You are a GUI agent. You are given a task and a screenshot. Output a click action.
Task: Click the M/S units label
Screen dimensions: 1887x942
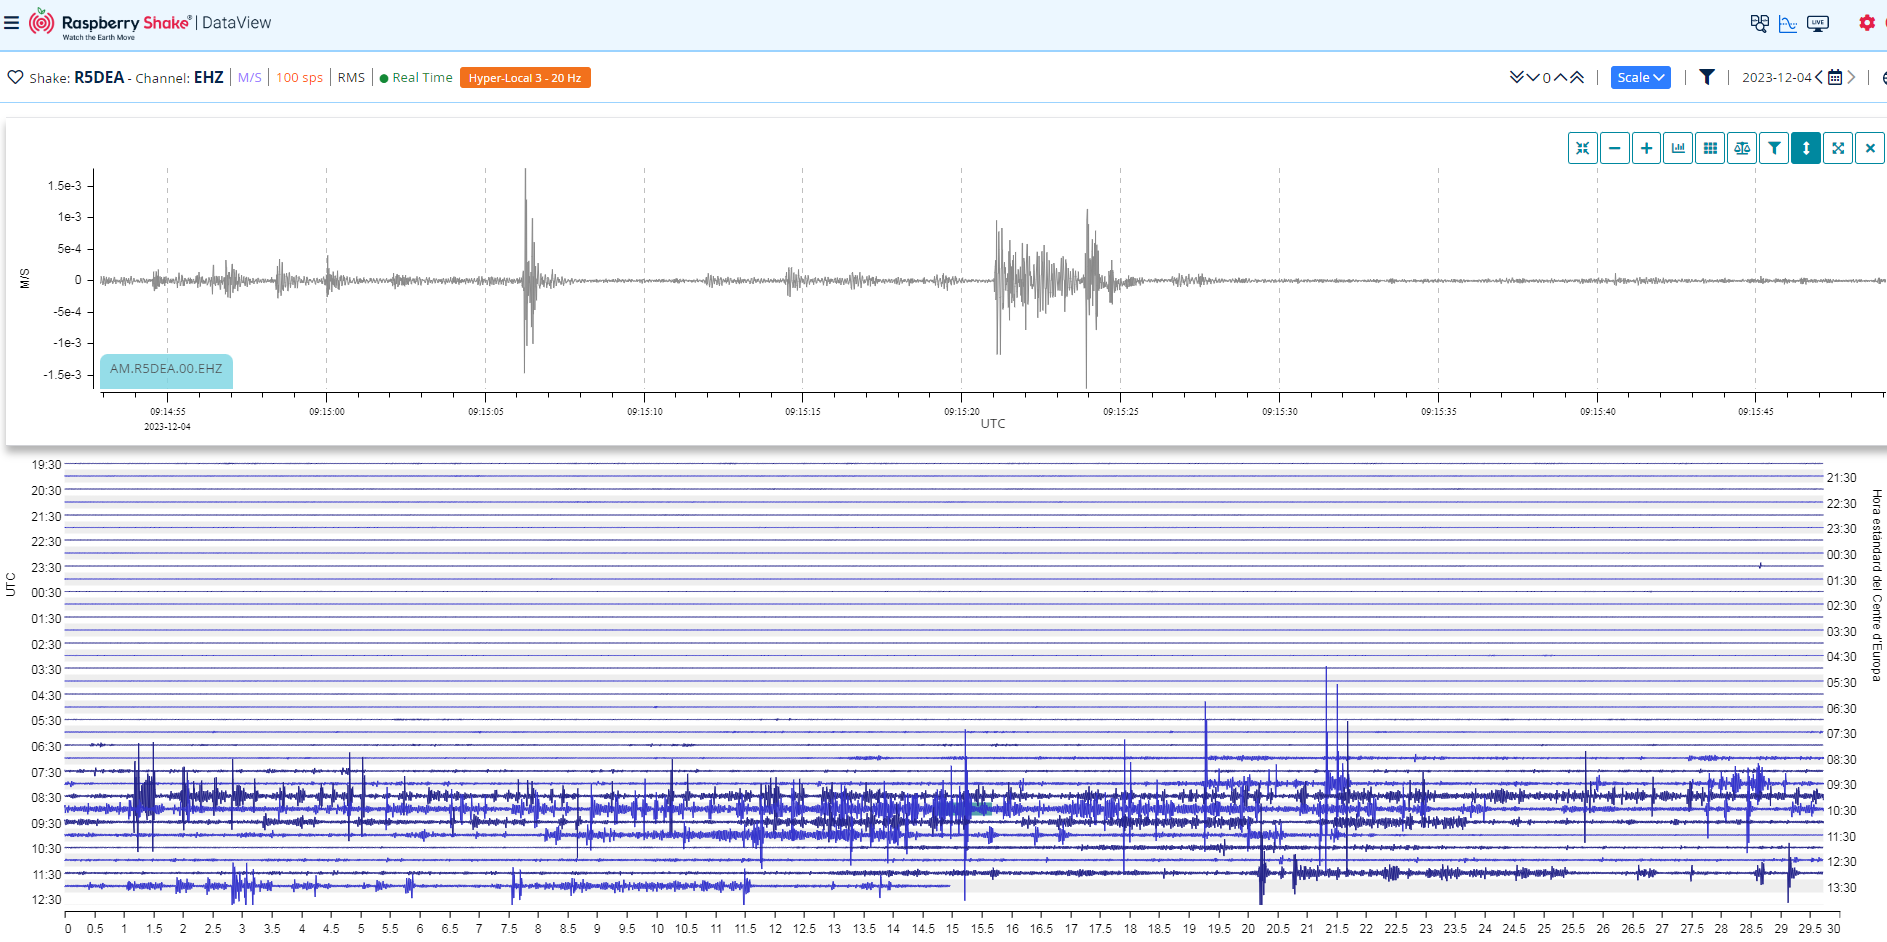point(249,78)
